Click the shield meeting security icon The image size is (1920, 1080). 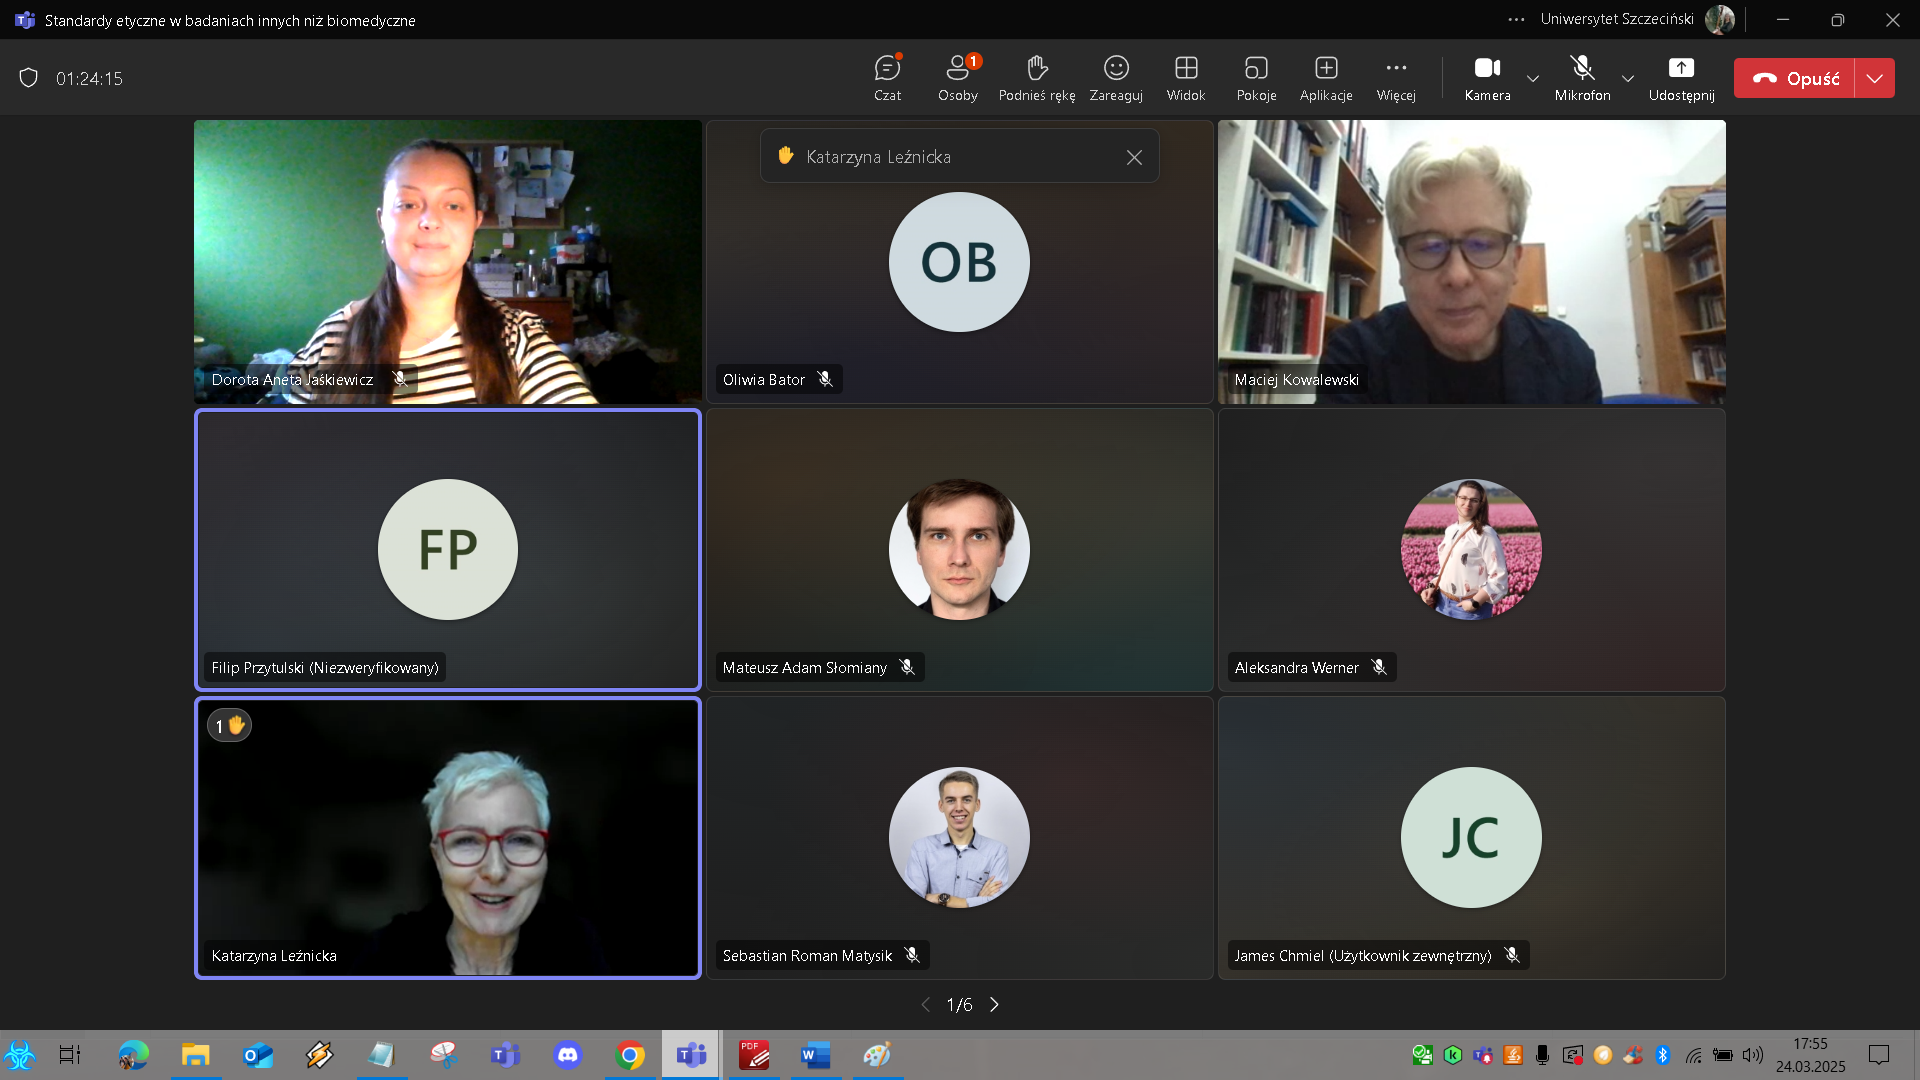(x=29, y=78)
